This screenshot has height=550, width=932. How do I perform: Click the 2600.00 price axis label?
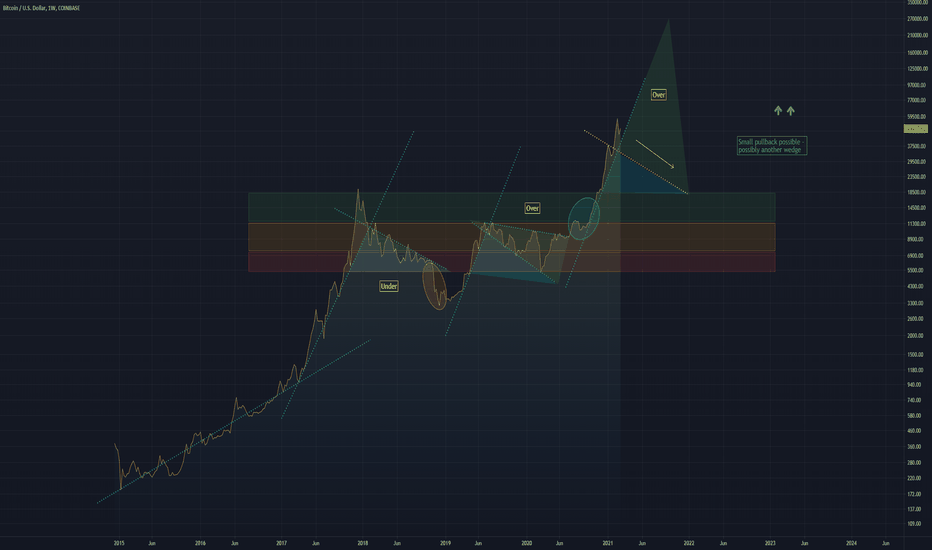(x=917, y=319)
